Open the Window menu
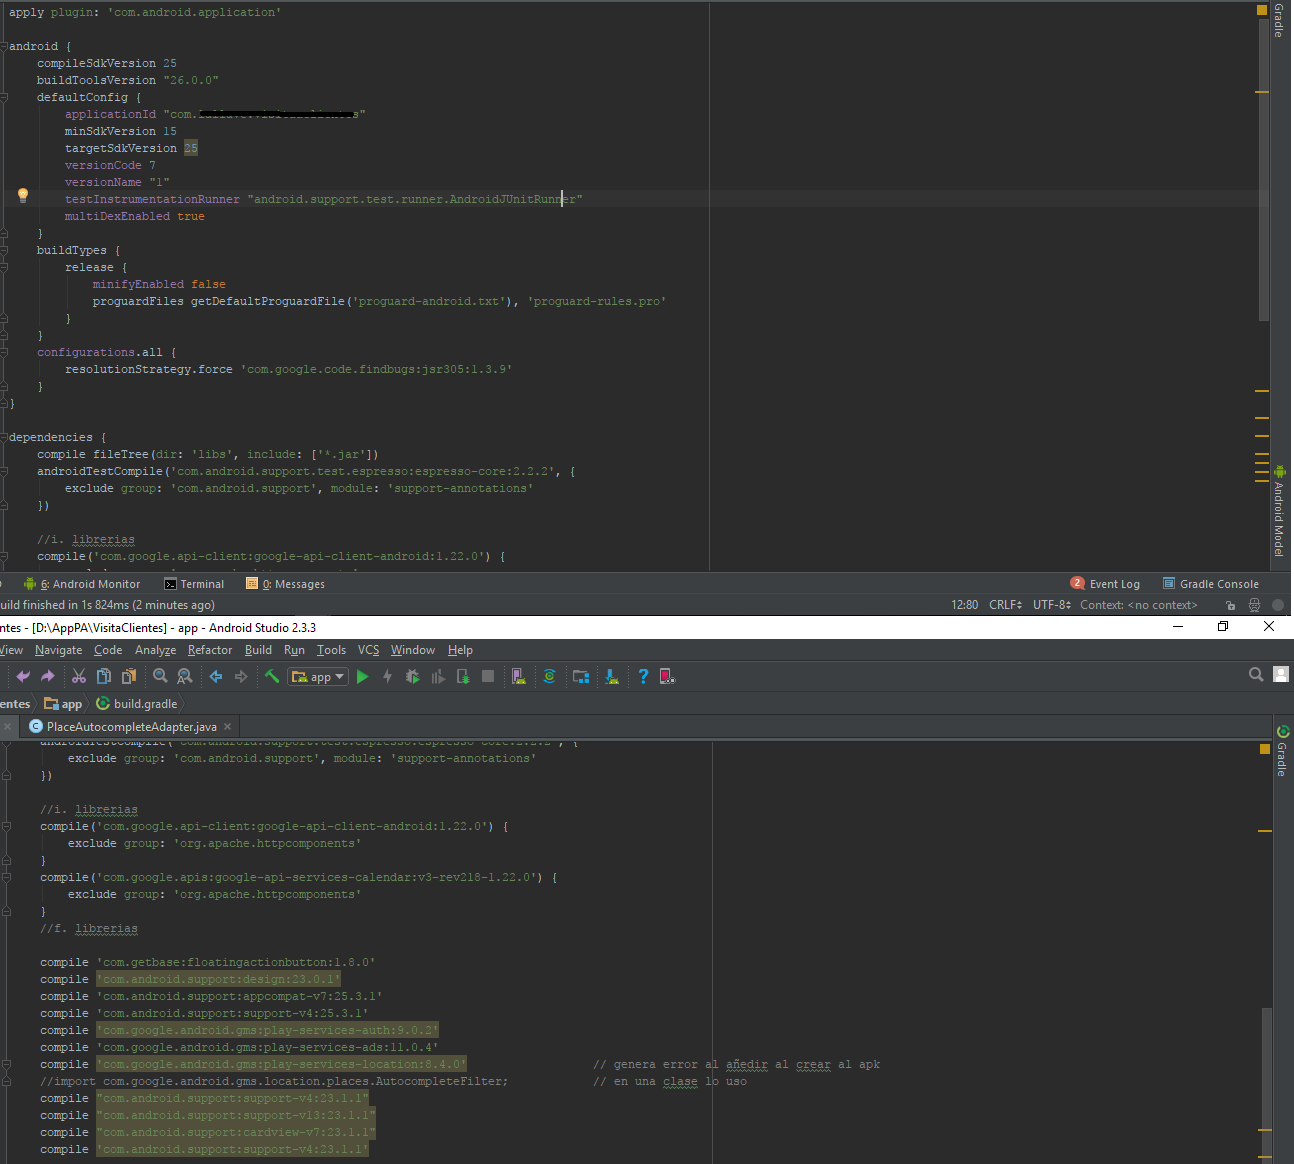Image resolution: width=1294 pixels, height=1164 pixels. click(413, 650)
